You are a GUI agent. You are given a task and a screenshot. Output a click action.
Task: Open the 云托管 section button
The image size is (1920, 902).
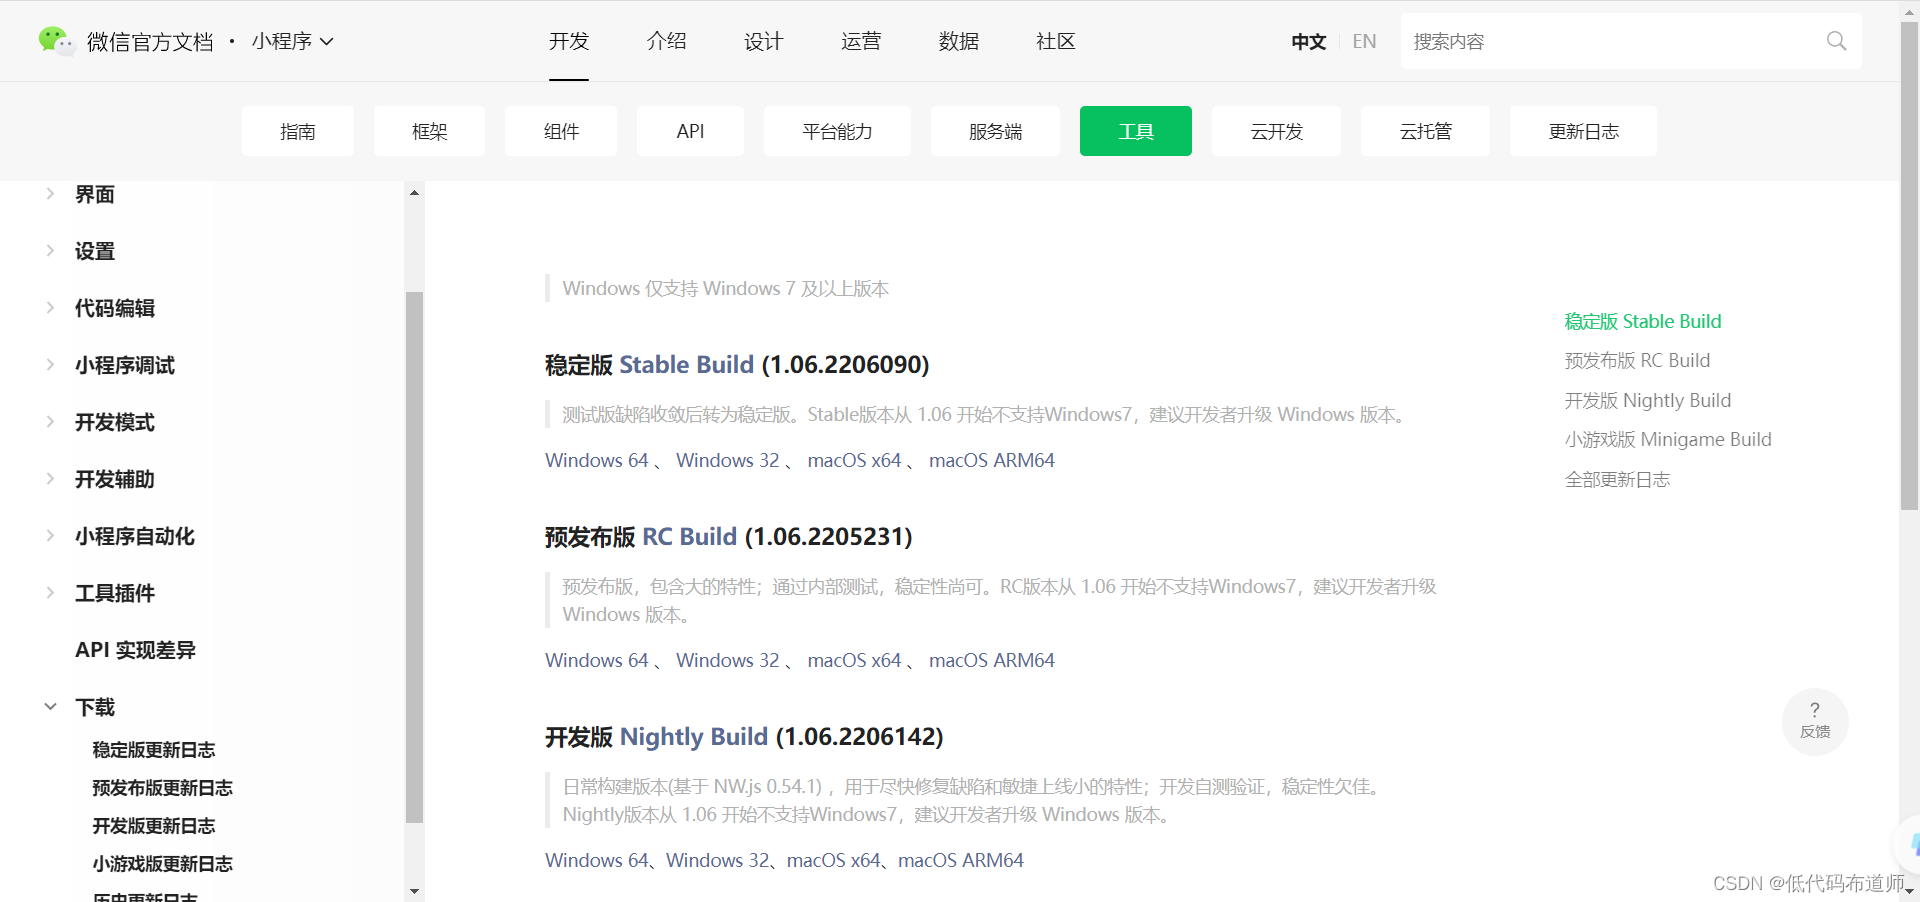coord(1425,131)
